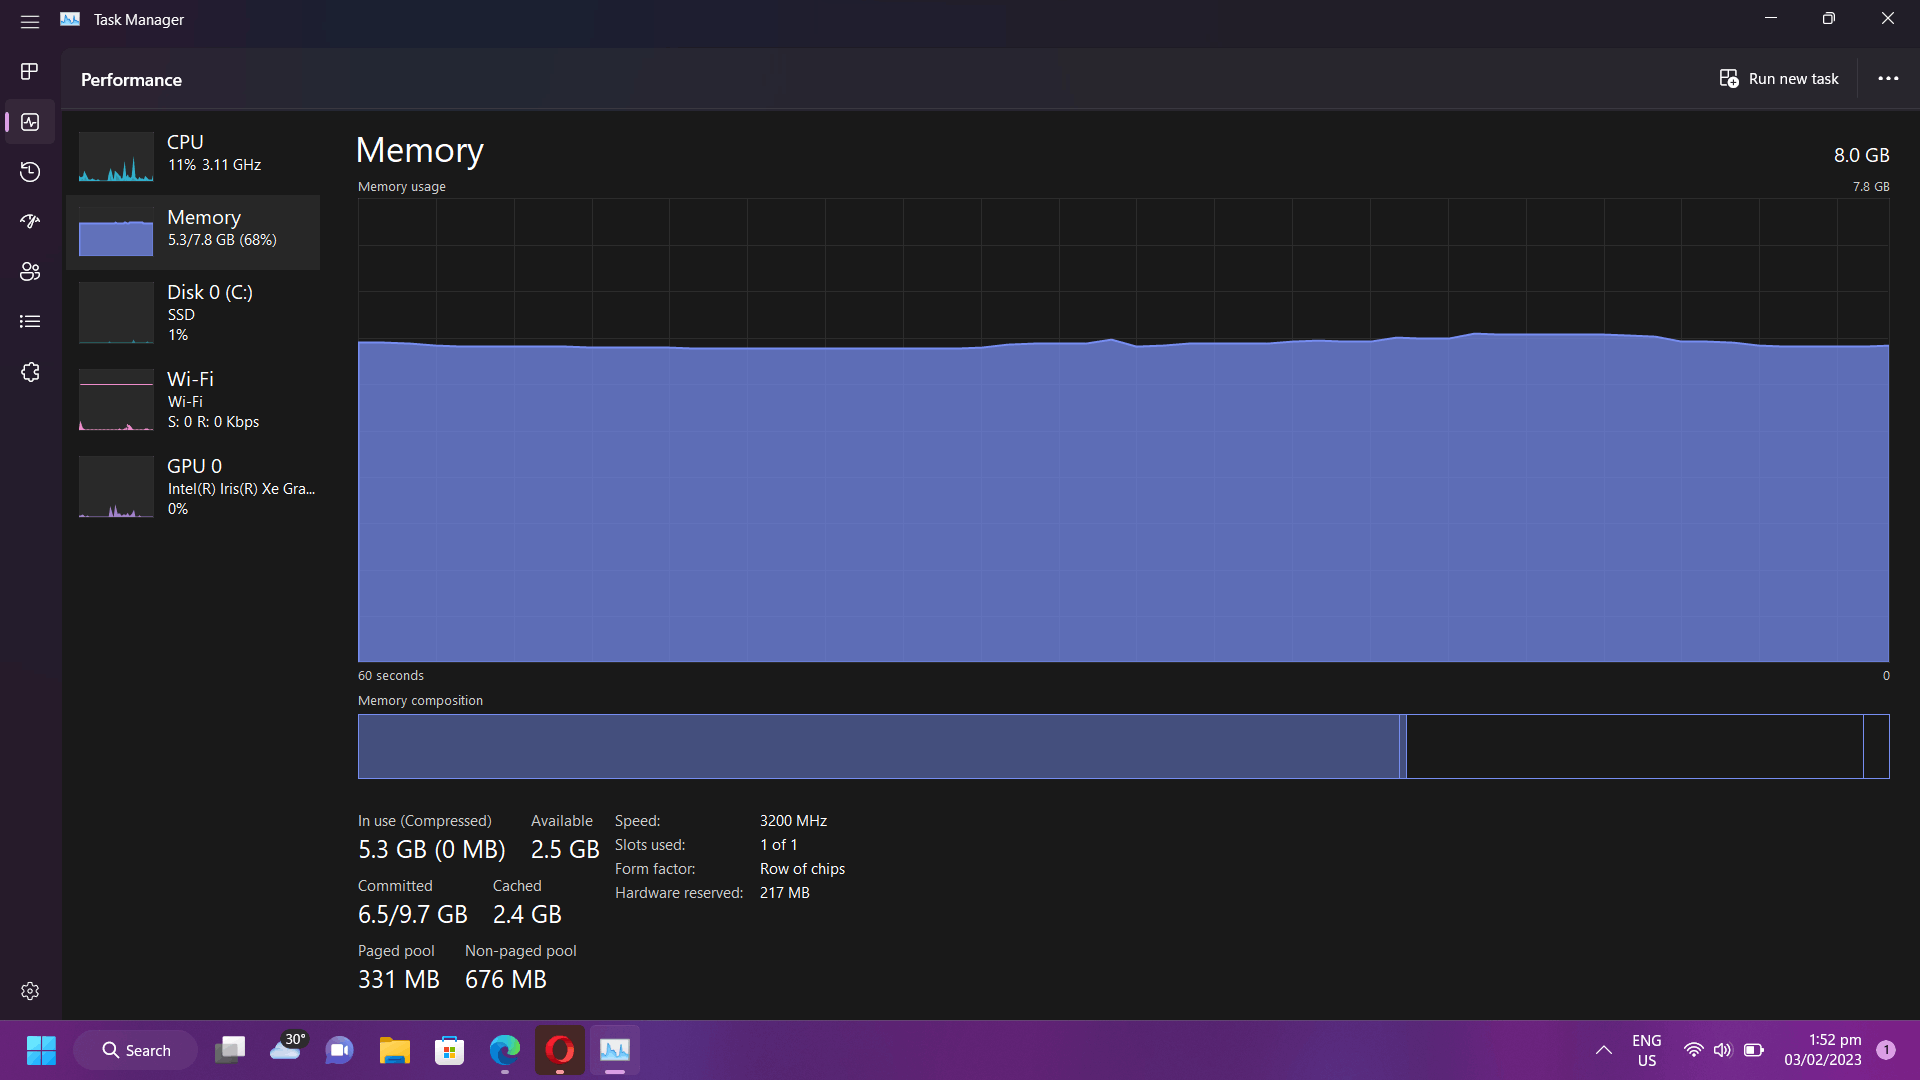Click the memory composition bar
Screen dimensions: 1920x1080
coord(1122,746)
